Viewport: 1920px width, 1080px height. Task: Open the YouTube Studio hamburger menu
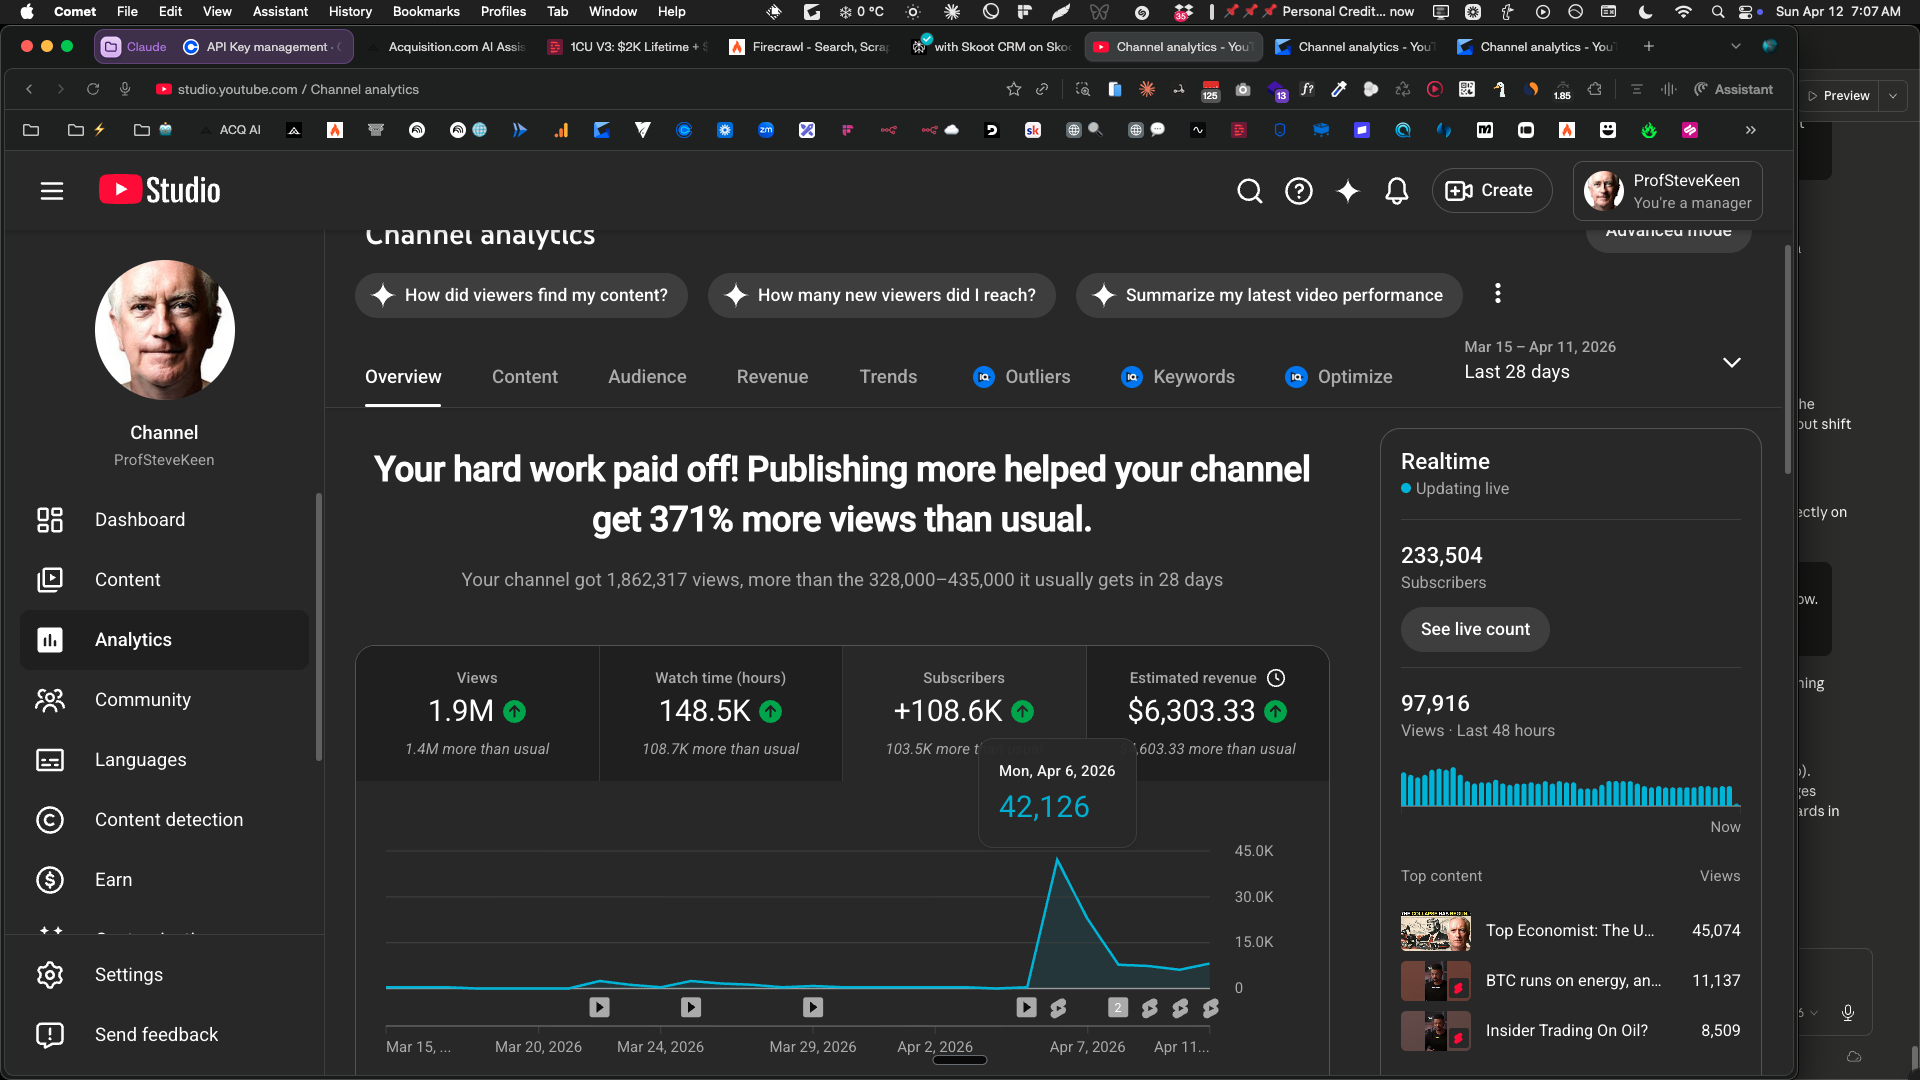[52, 191]
